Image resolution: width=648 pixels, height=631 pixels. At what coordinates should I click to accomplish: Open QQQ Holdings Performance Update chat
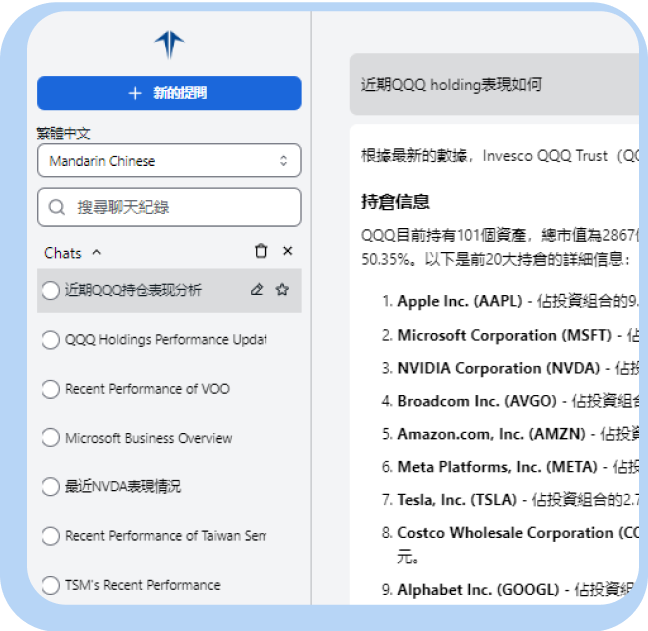(165, 340)
